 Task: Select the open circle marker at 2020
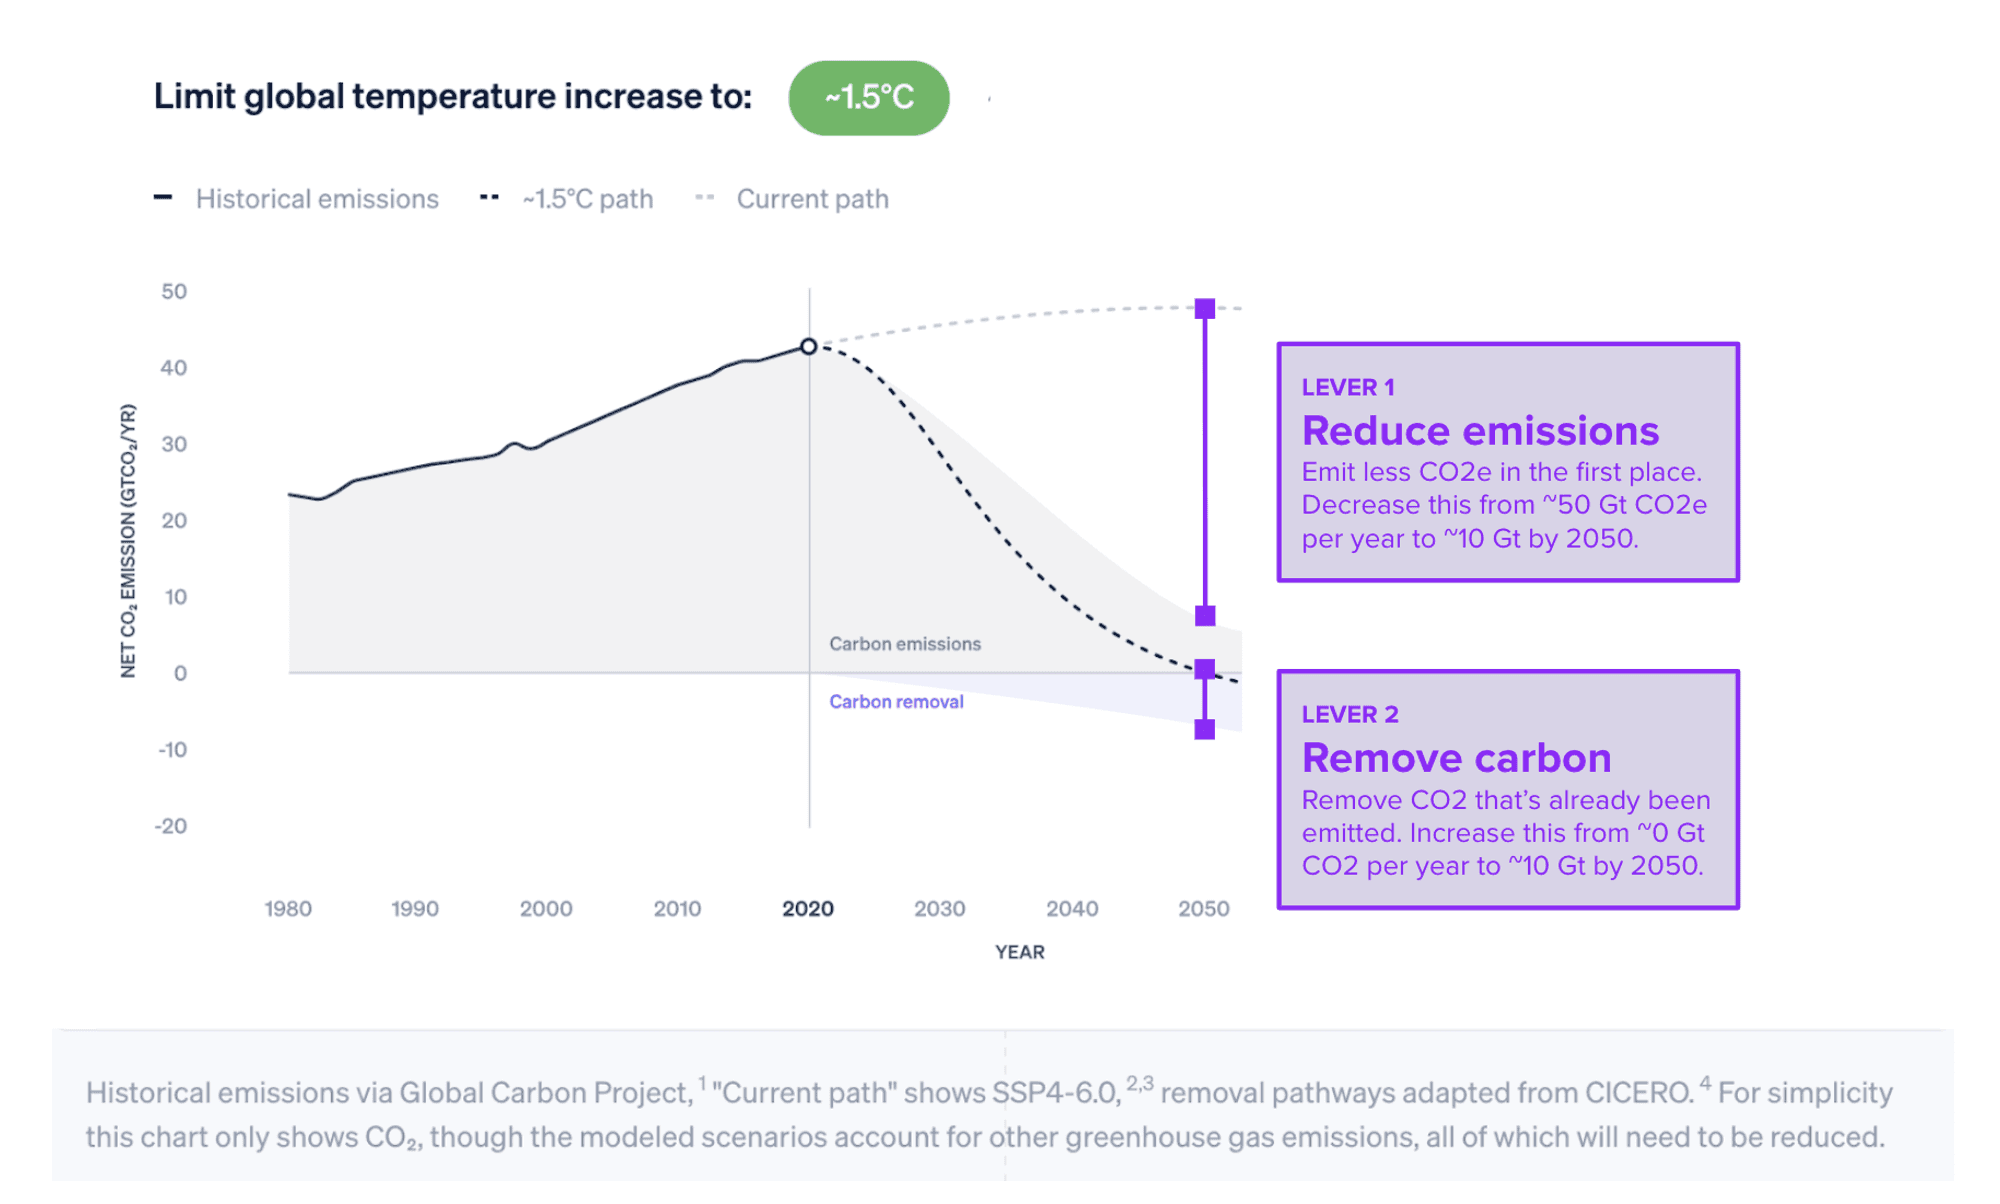click(x=808, y=346)
